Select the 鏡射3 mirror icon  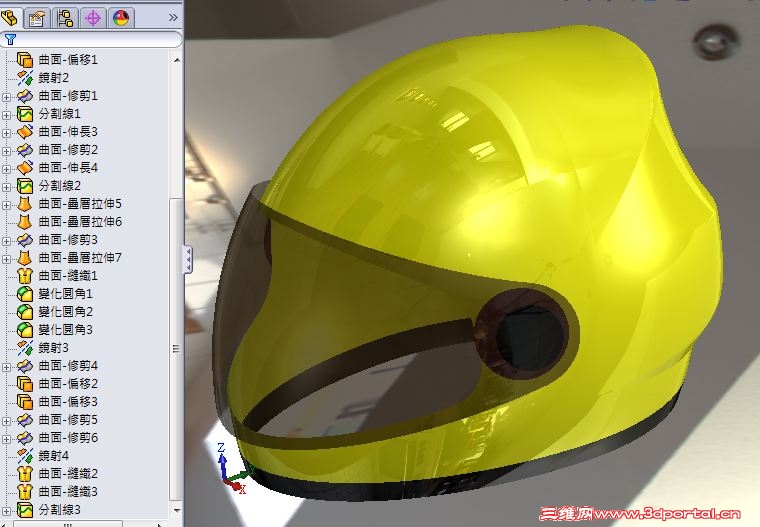point(25,348)
